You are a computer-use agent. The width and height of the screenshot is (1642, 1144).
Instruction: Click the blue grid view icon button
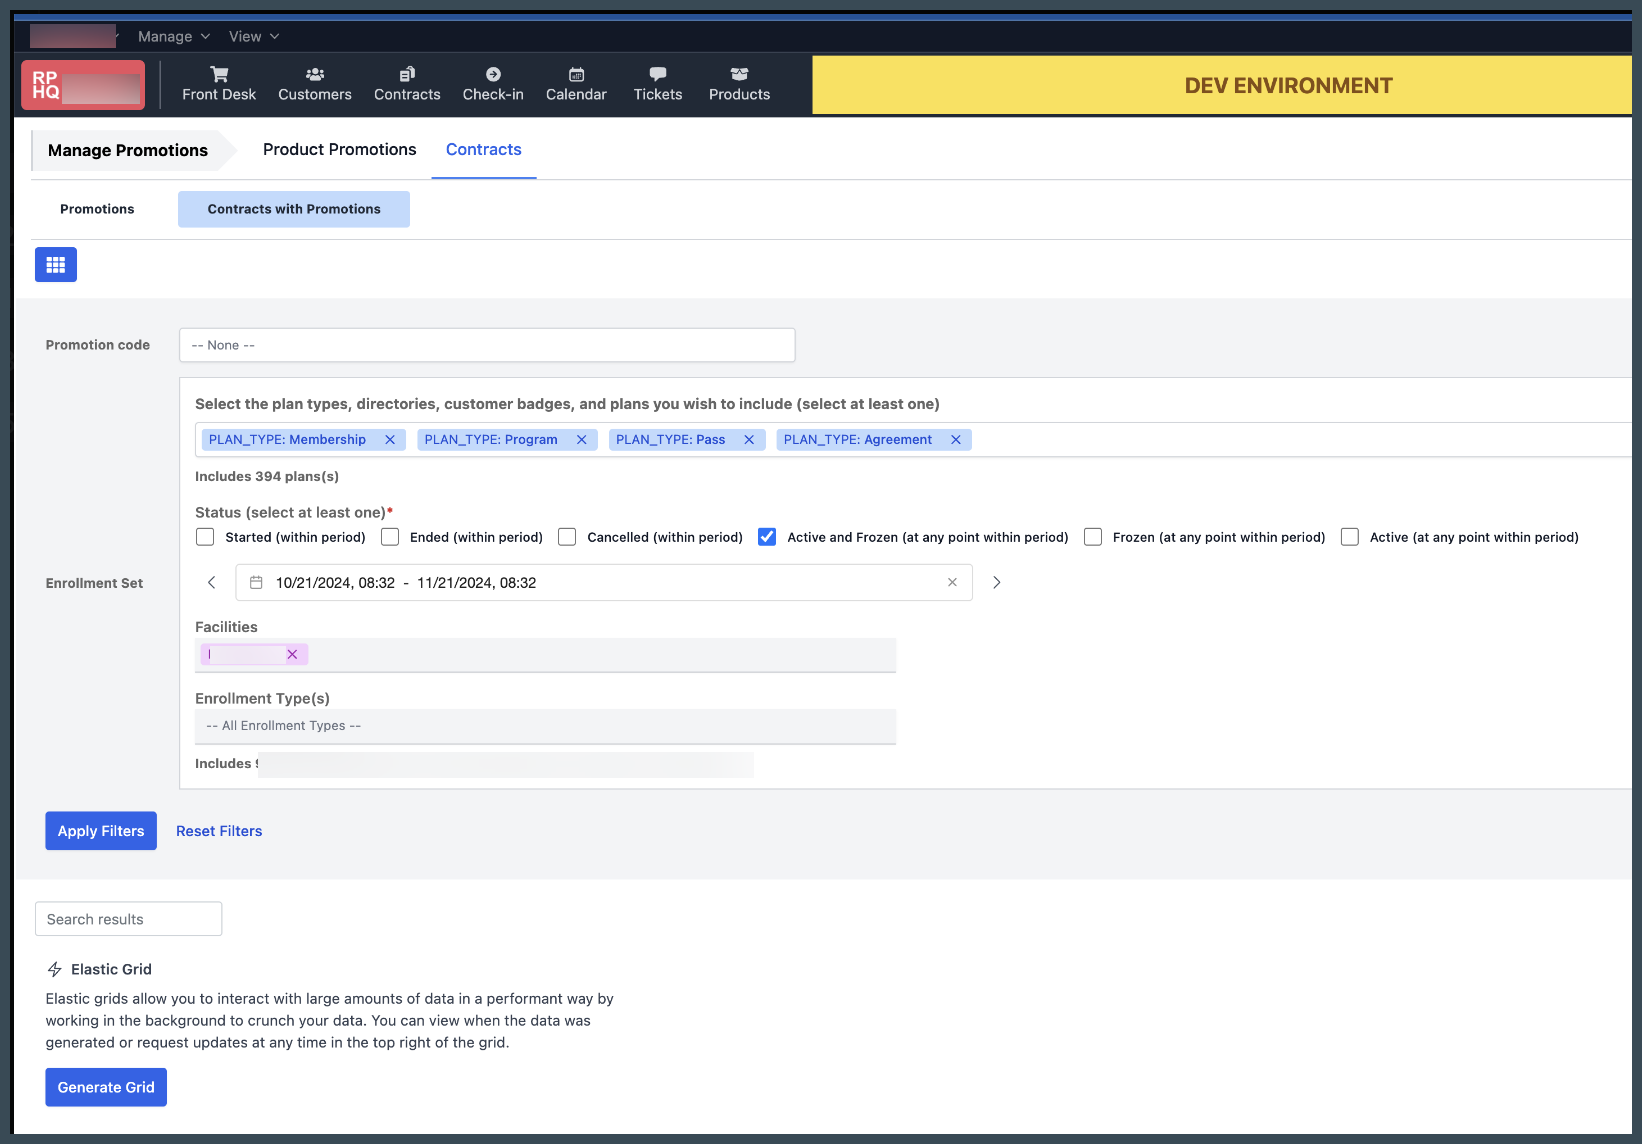pyautogui.click(x=56, y=265)
